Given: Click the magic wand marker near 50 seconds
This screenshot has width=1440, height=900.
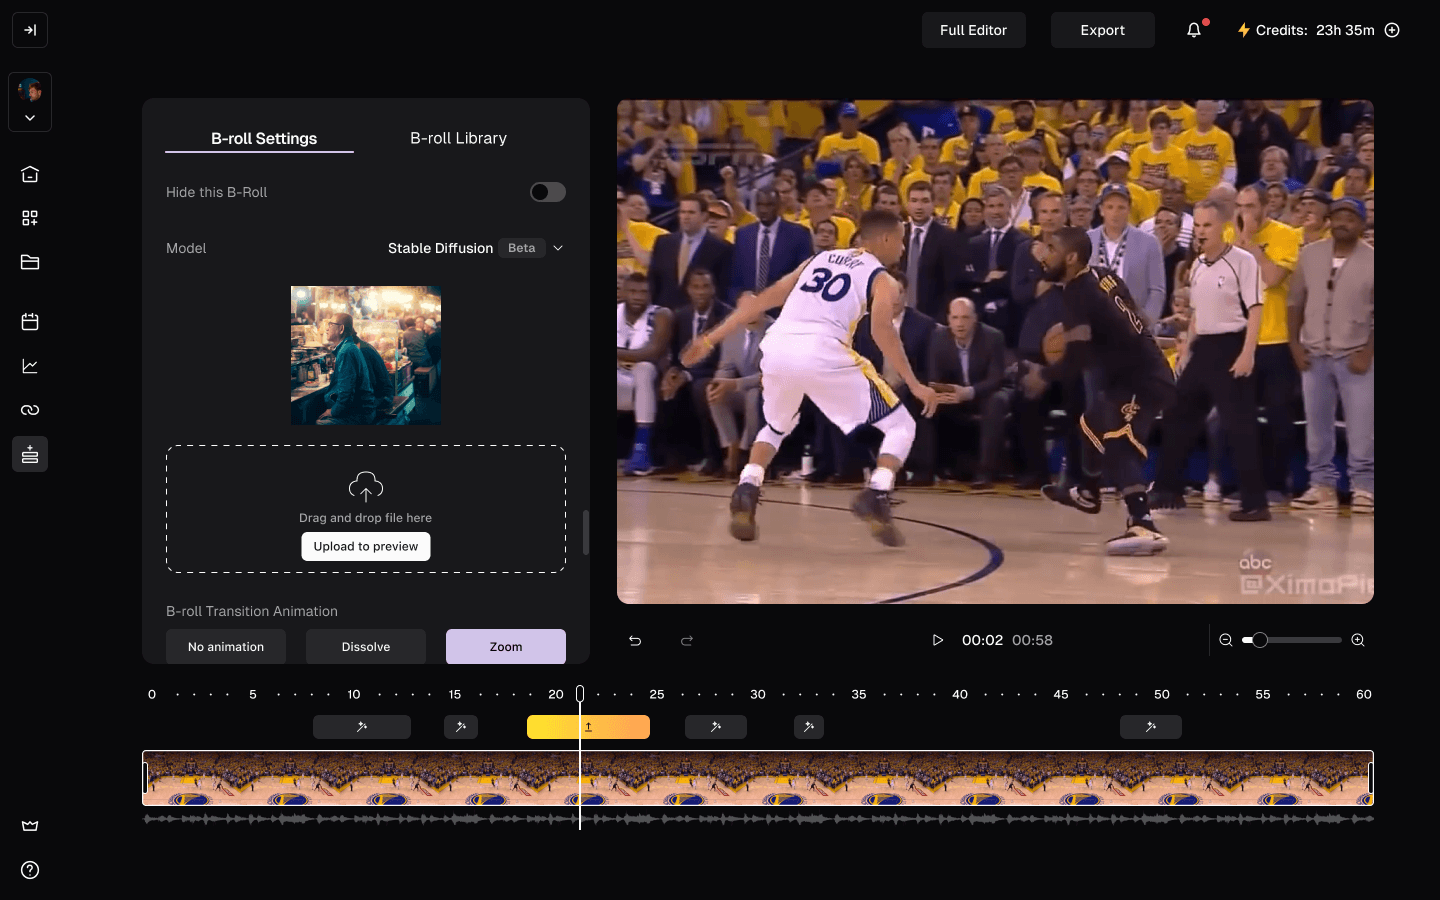Looking at the screenshot, I should 1151,727.
